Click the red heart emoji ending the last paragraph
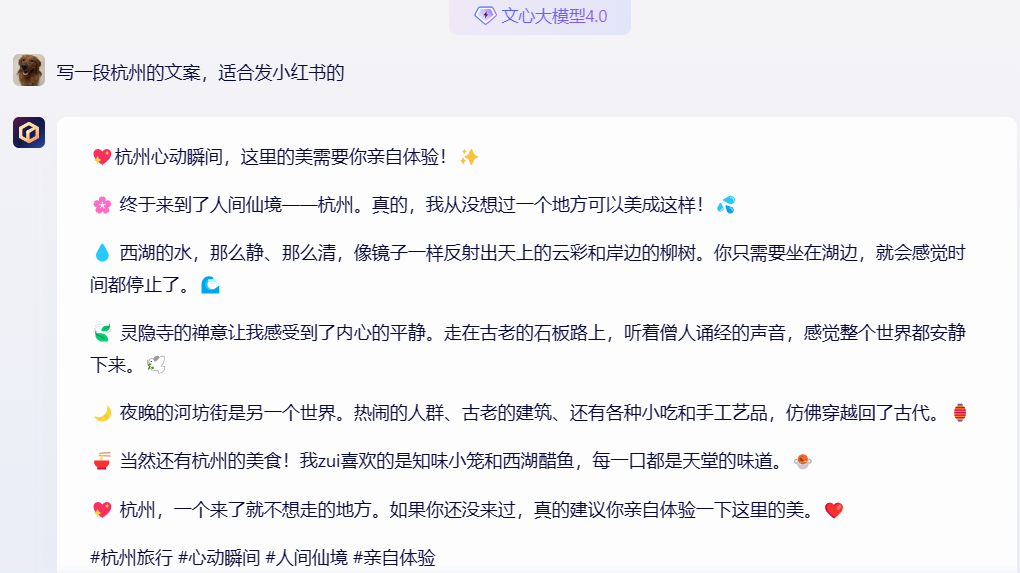Screen dimensions: 1020x573 click(834, 510)
